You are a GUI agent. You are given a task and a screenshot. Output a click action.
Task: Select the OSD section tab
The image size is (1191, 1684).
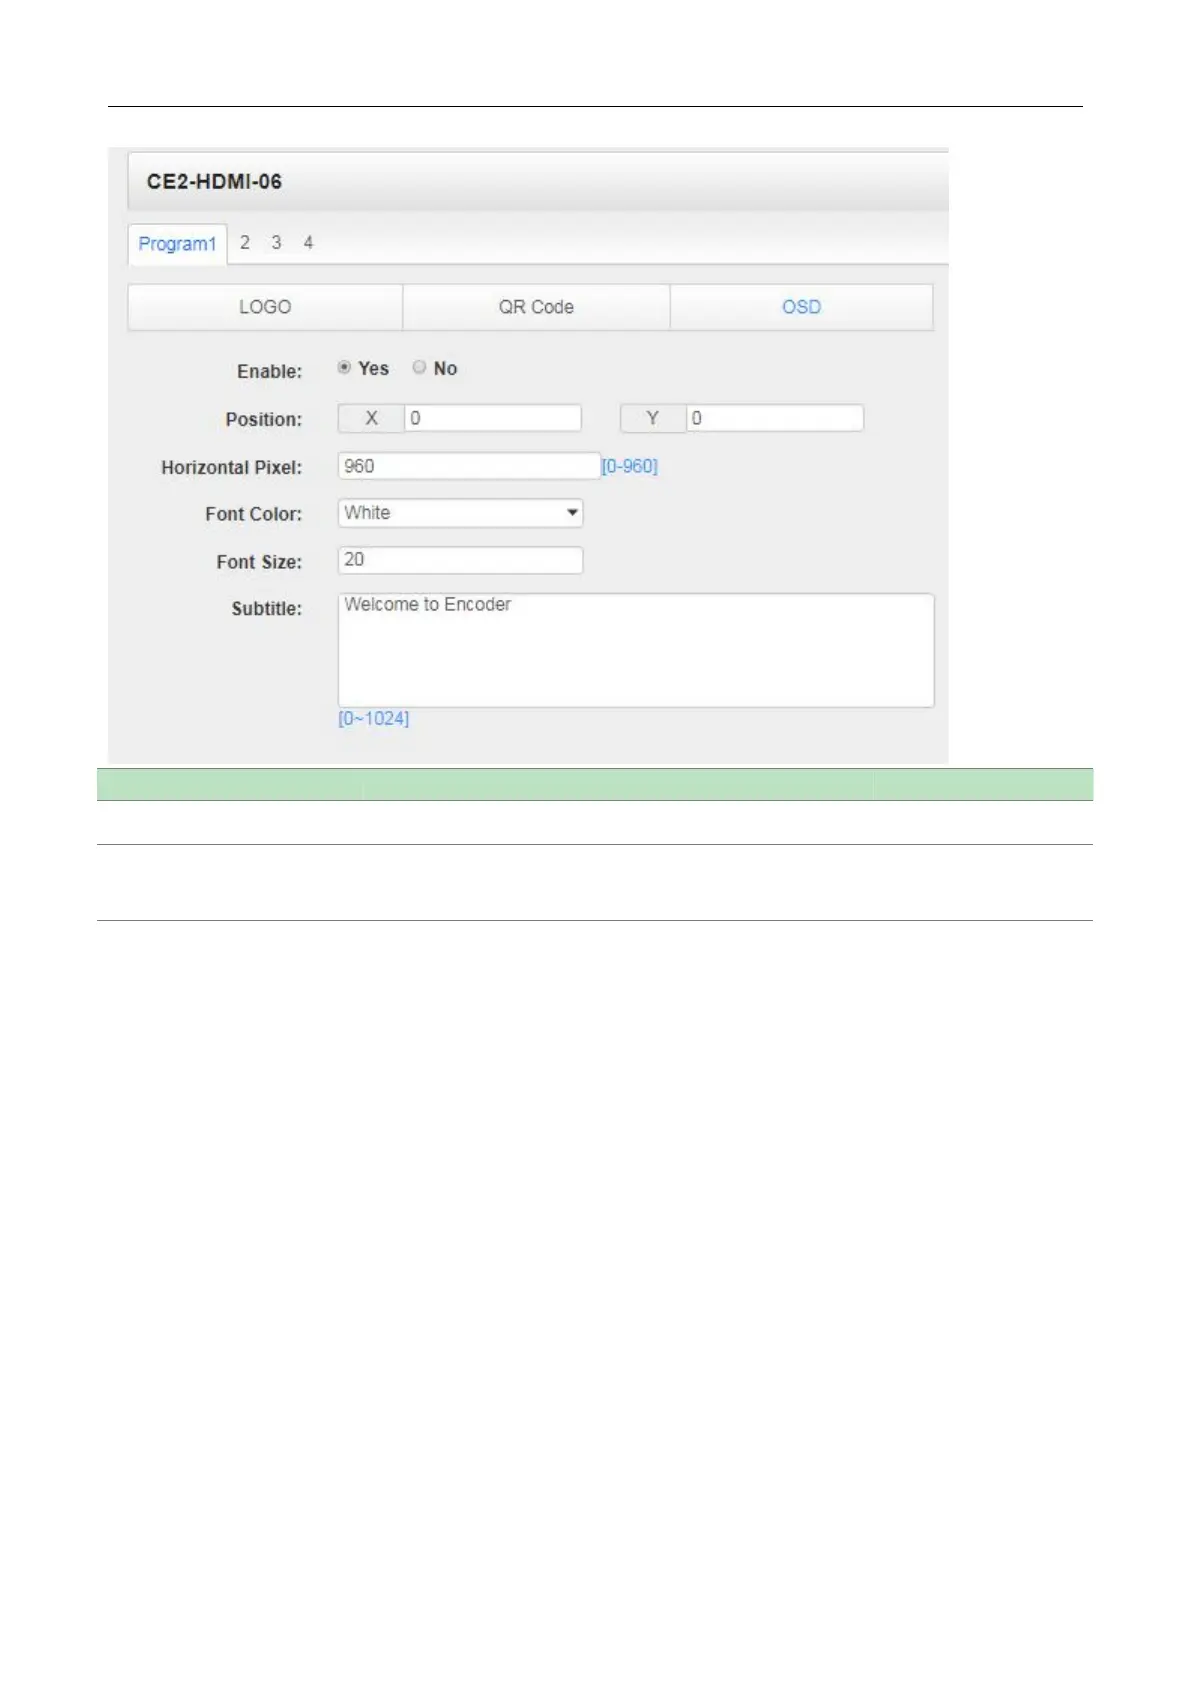click(801, 307)
